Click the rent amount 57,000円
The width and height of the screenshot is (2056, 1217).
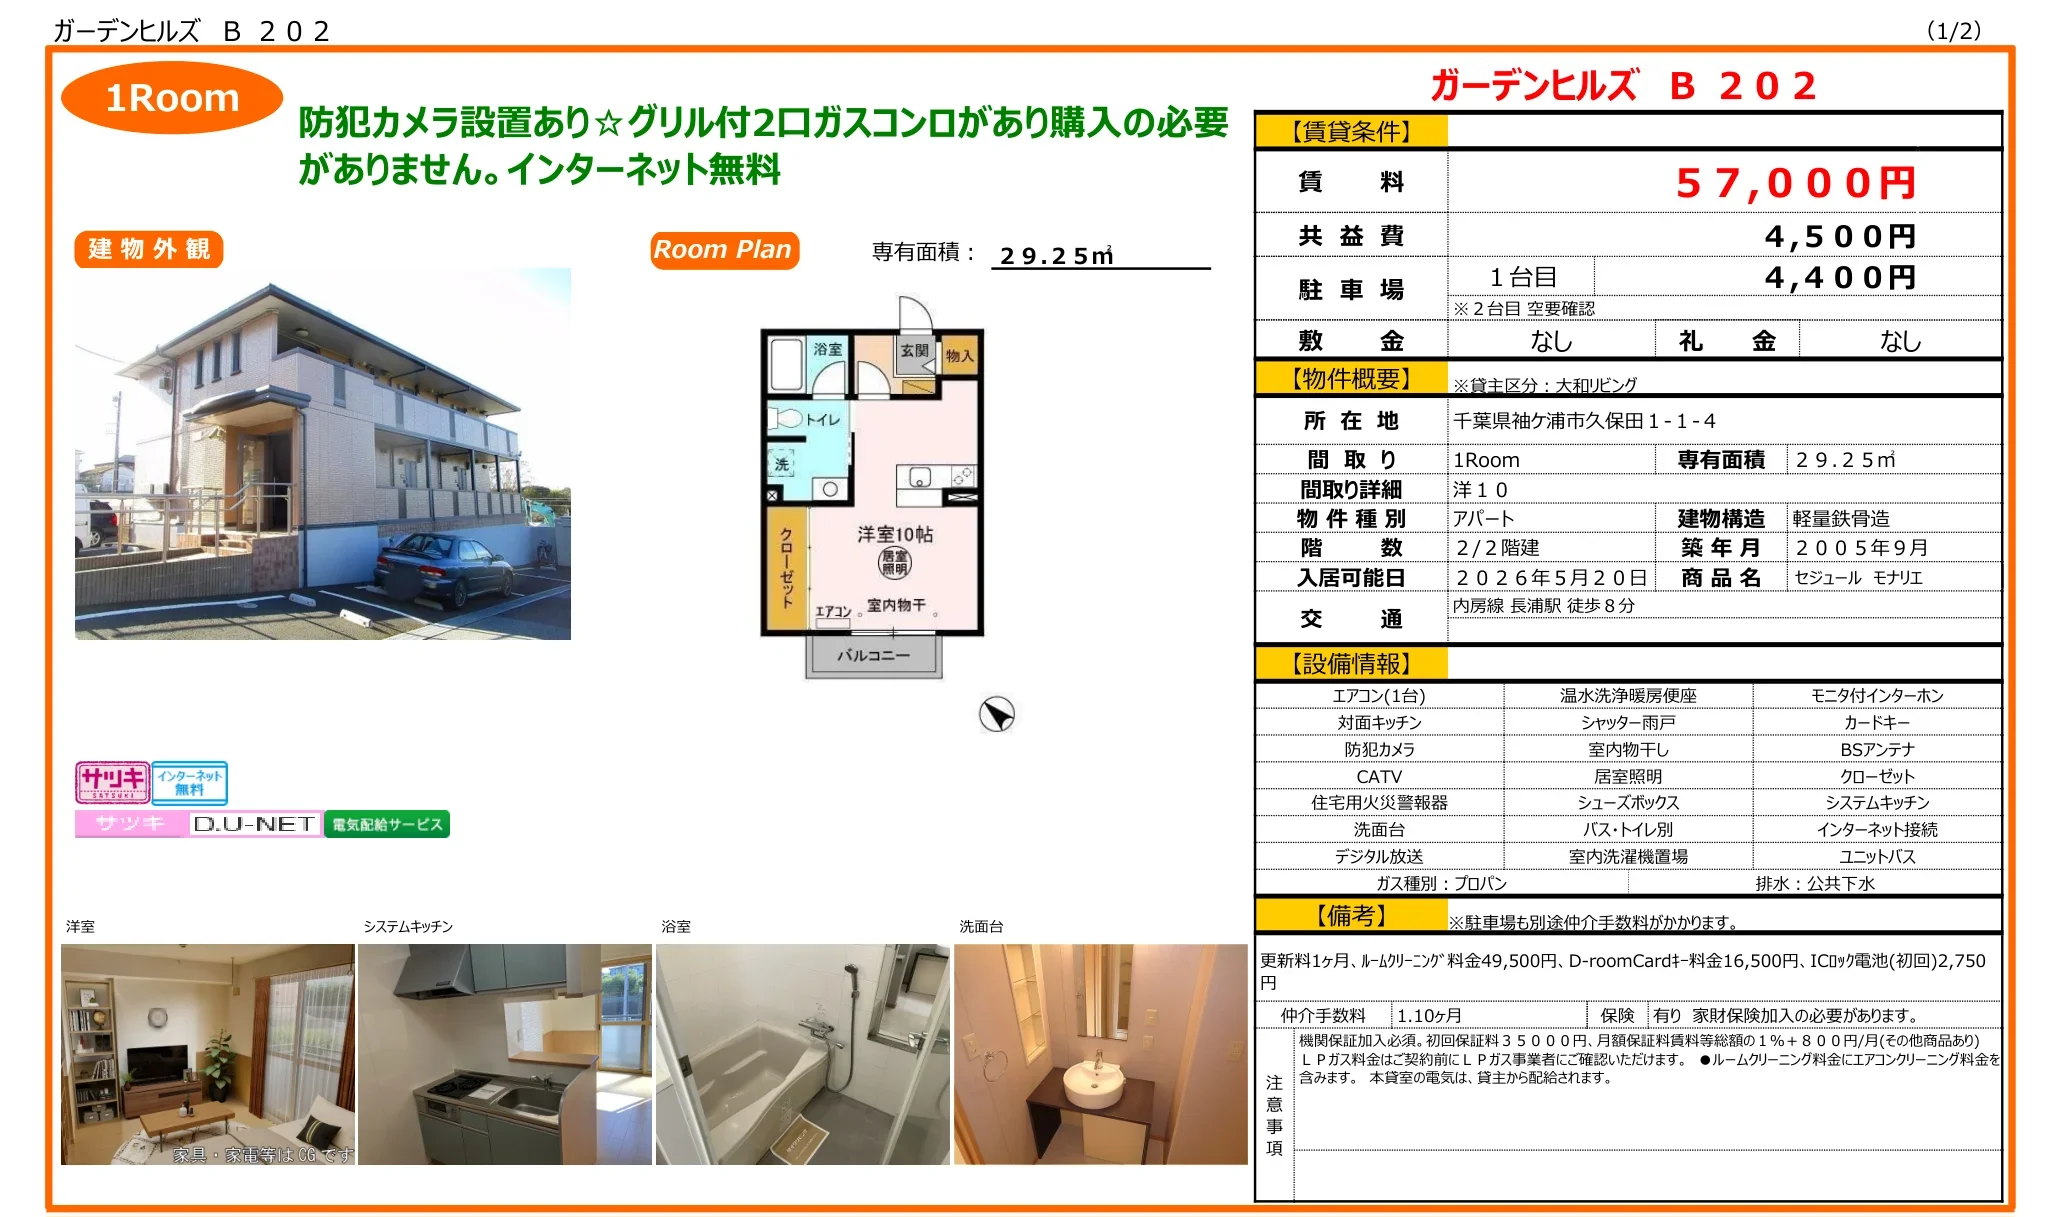pyautogui.click(x=1795, y=183)
